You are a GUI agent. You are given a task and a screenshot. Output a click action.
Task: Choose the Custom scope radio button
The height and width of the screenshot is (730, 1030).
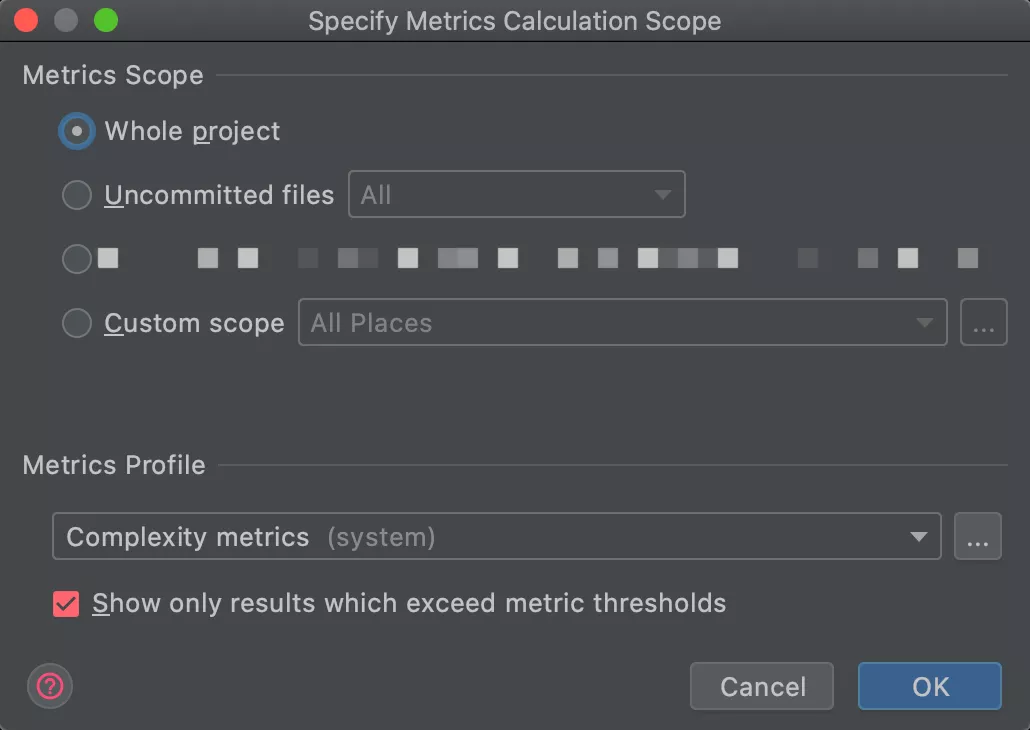coord(77,323)
